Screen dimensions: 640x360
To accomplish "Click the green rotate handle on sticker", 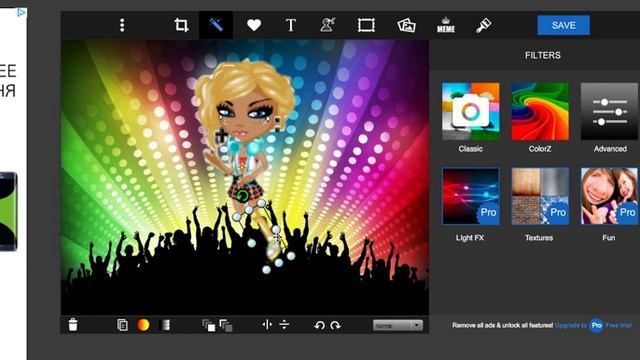I will (242, 196).
